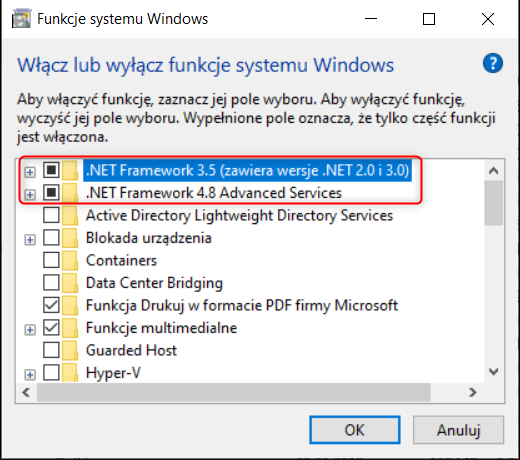Viewport: 520px width, 460px height.
Task: Uncheck Funkcja Drukuj w formacie PDF checkbox
Action: (51, 305)
